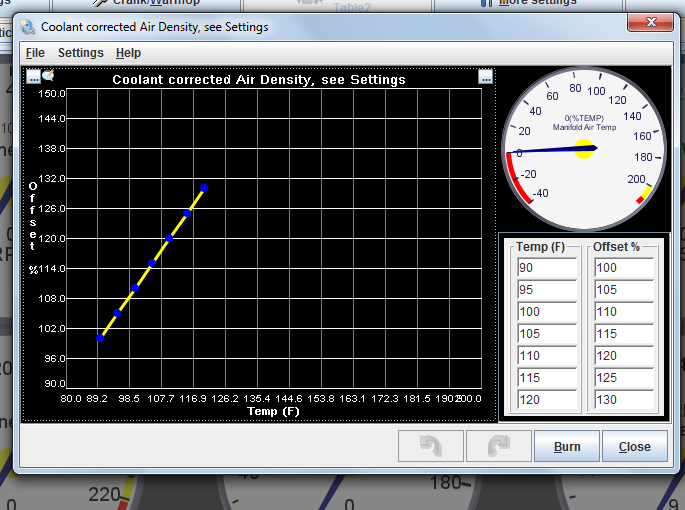
Task: Click the redo arrow button
Action: click(x=497, y=446)
